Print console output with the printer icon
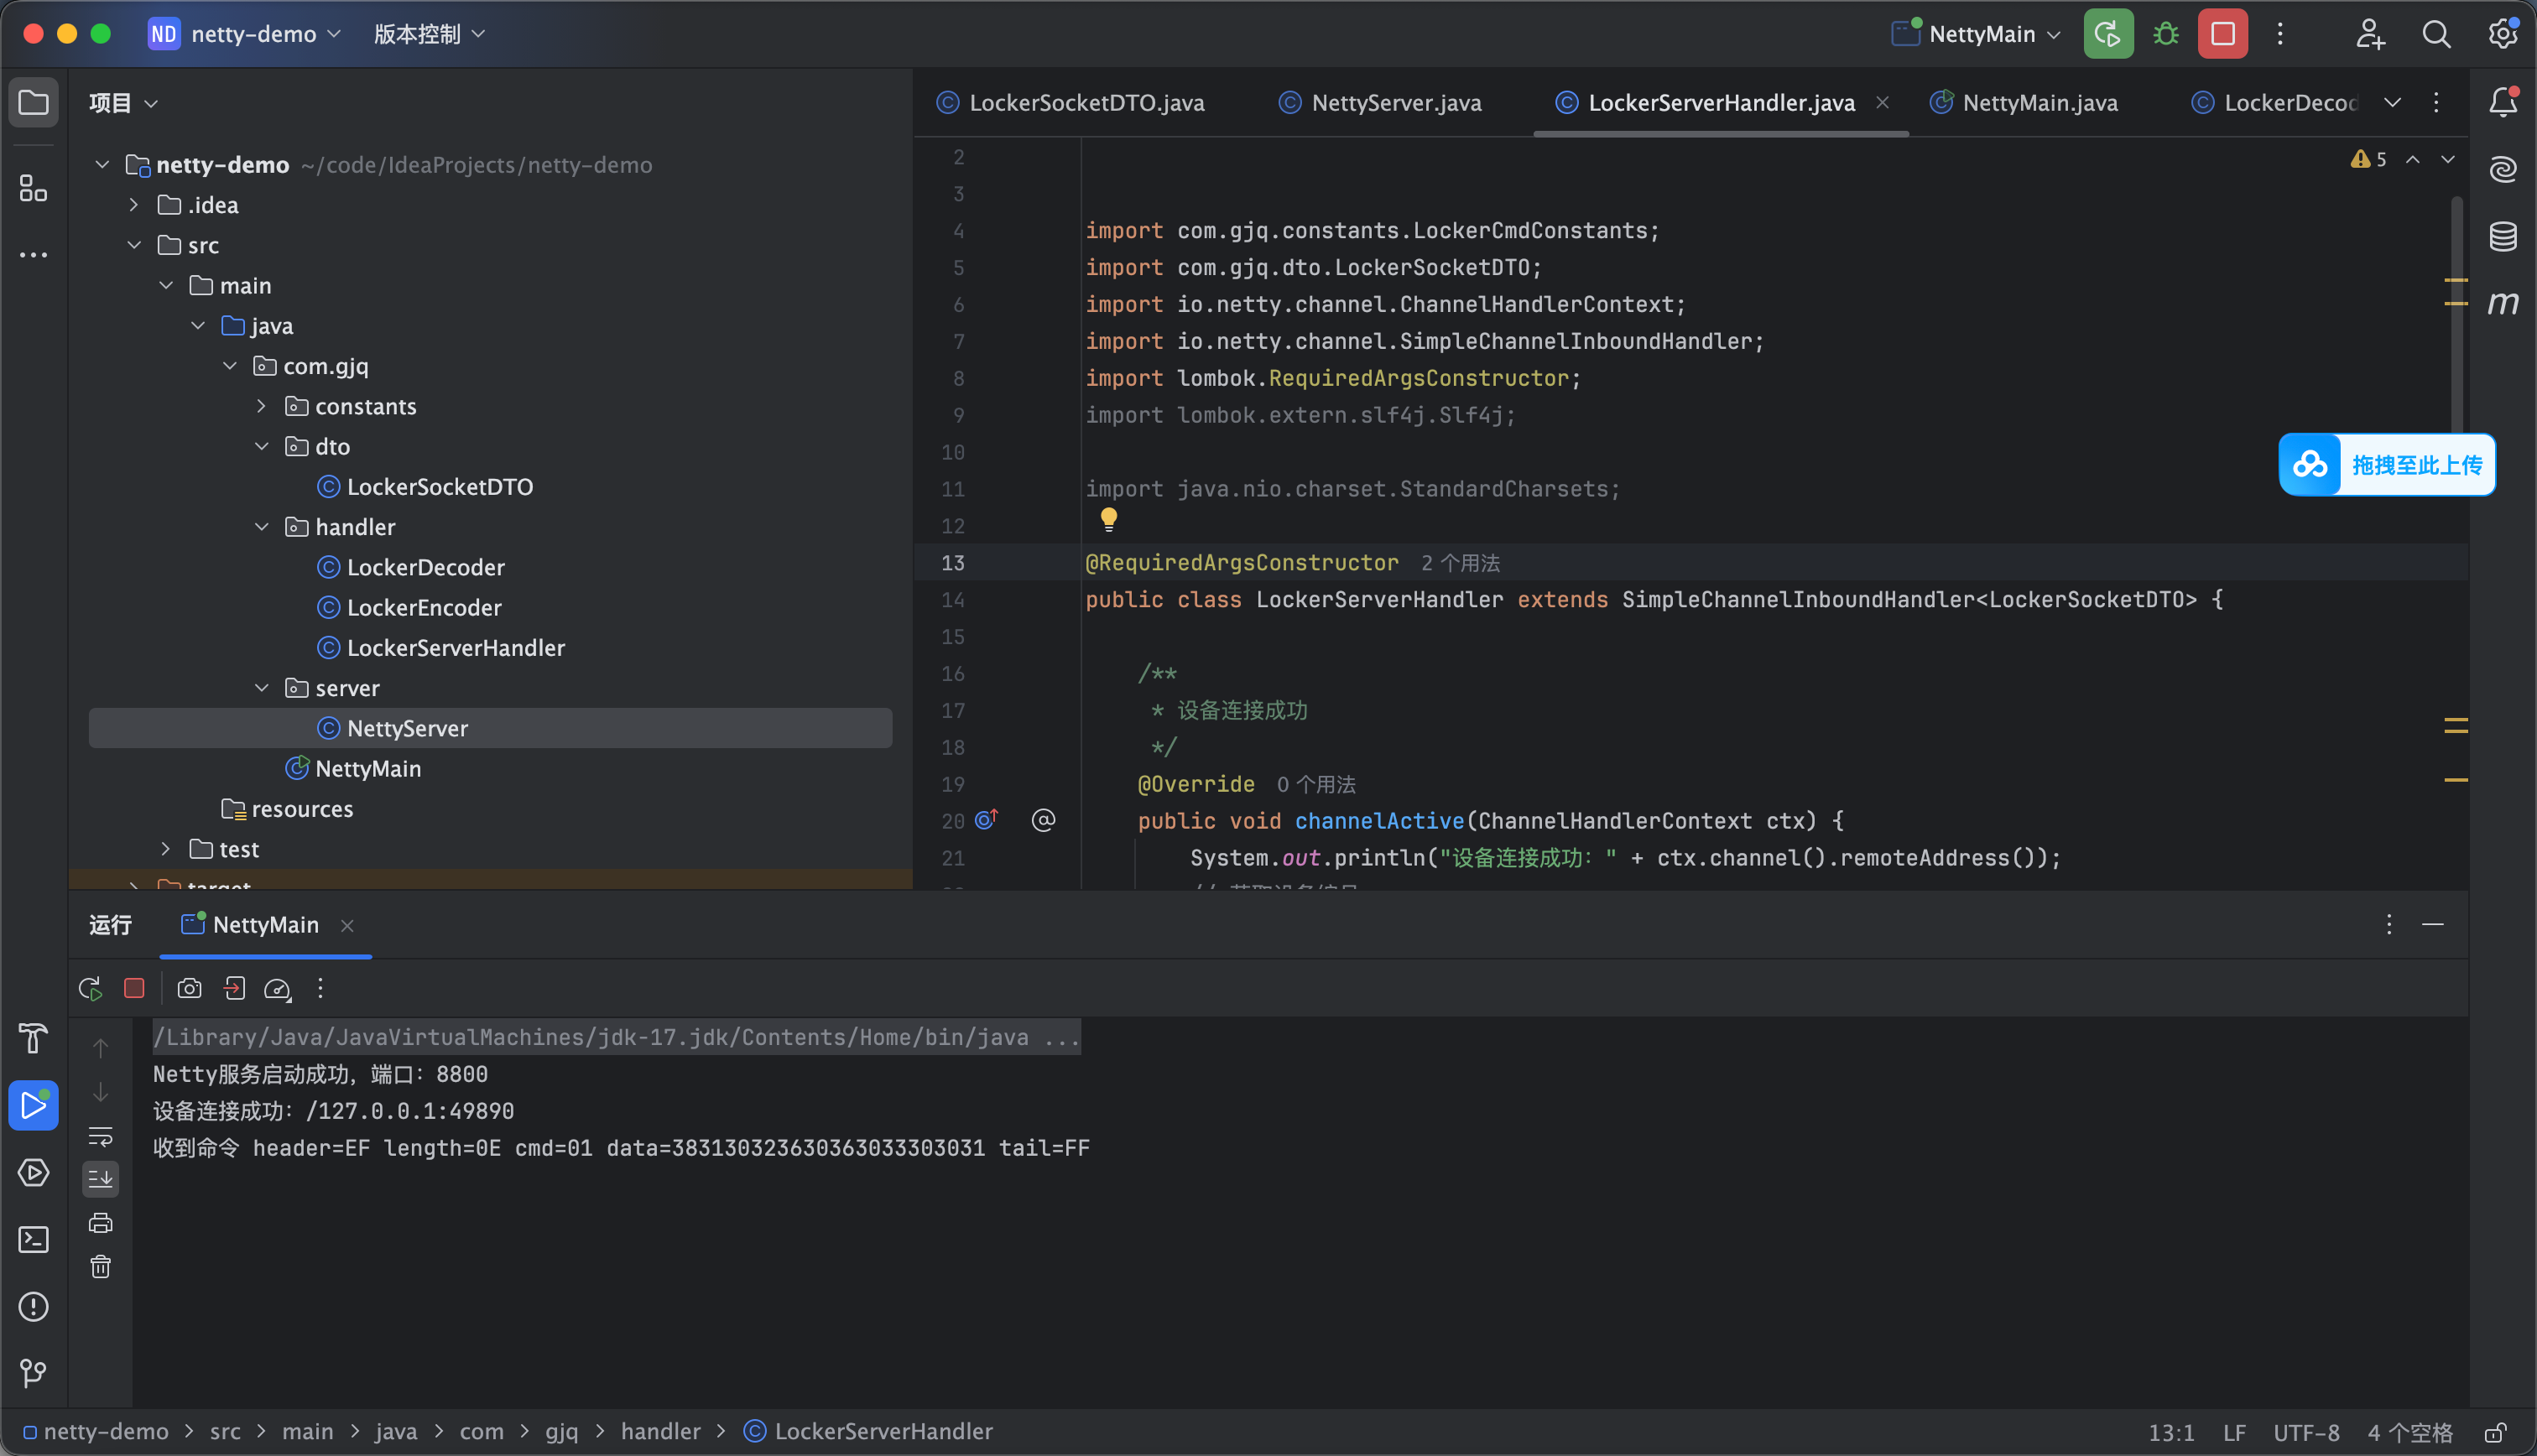This screenshot has height=1456, width=2537. click(100, 1222)
